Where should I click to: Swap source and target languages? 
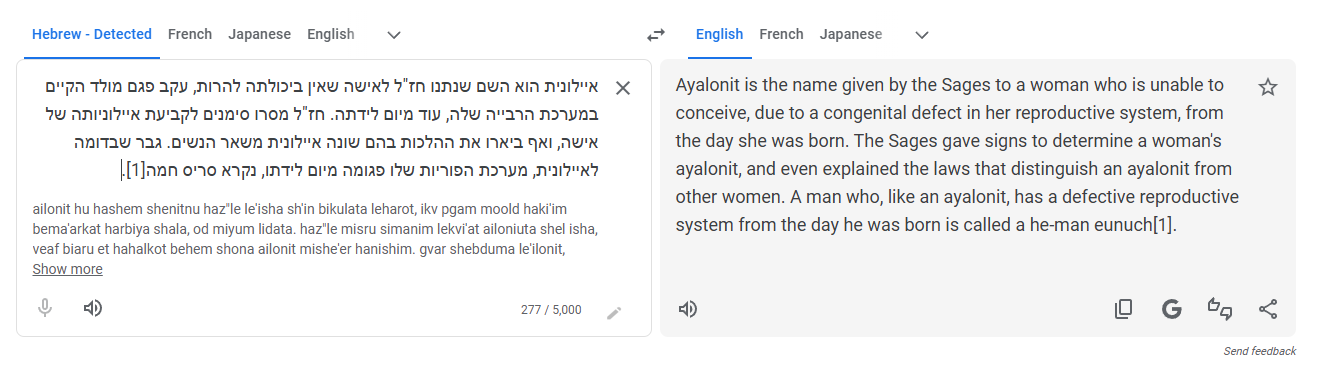656,35
